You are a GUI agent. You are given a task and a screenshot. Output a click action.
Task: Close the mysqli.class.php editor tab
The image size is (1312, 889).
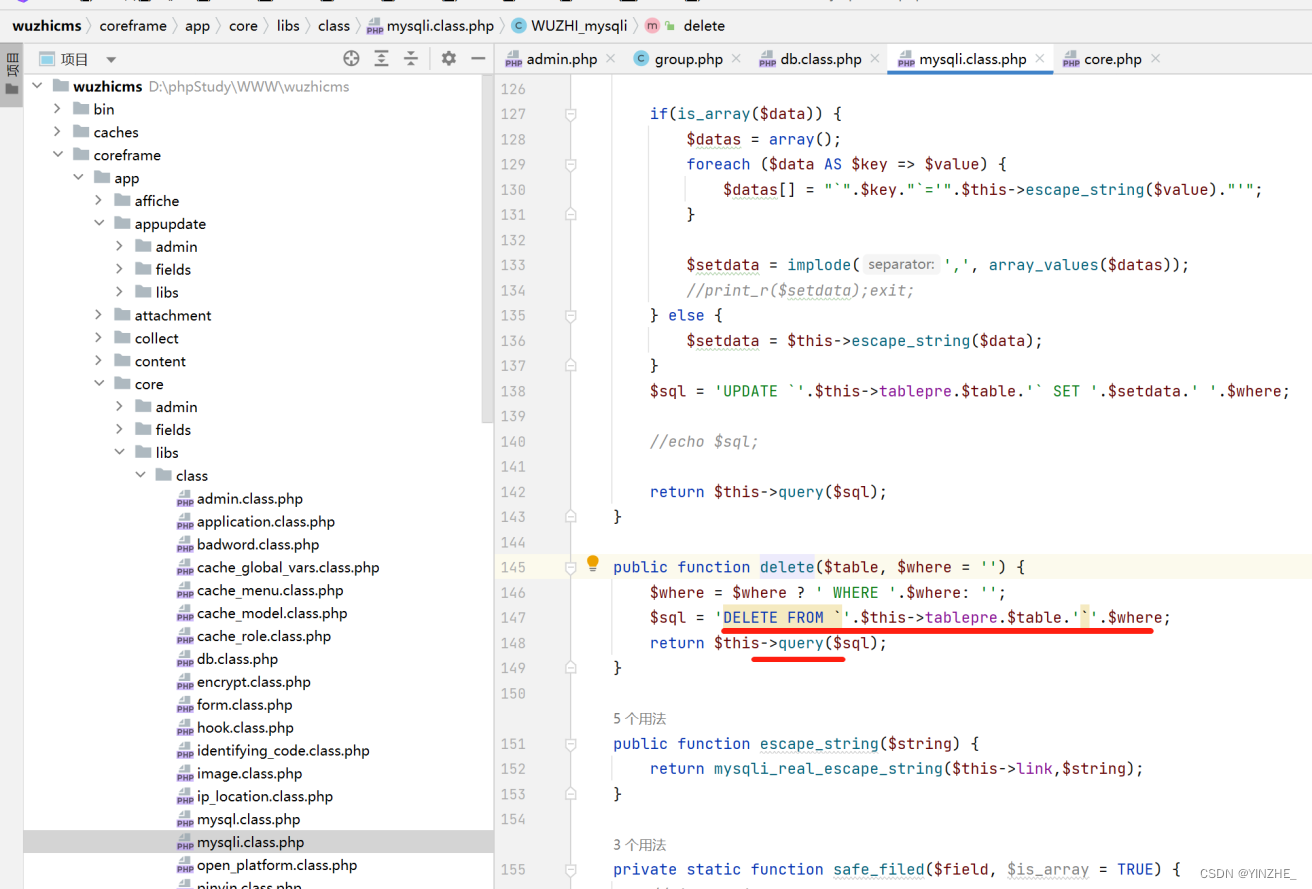(x=1040, y=59)
